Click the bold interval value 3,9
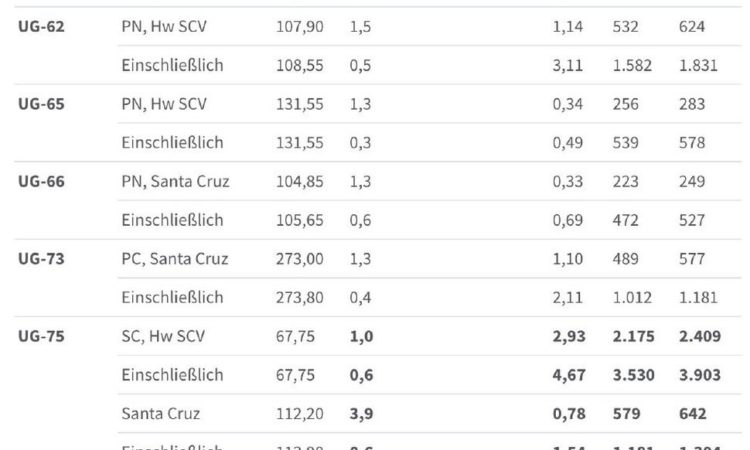The height and width of the screenshot is (450, 750). (x=361, y=414)
